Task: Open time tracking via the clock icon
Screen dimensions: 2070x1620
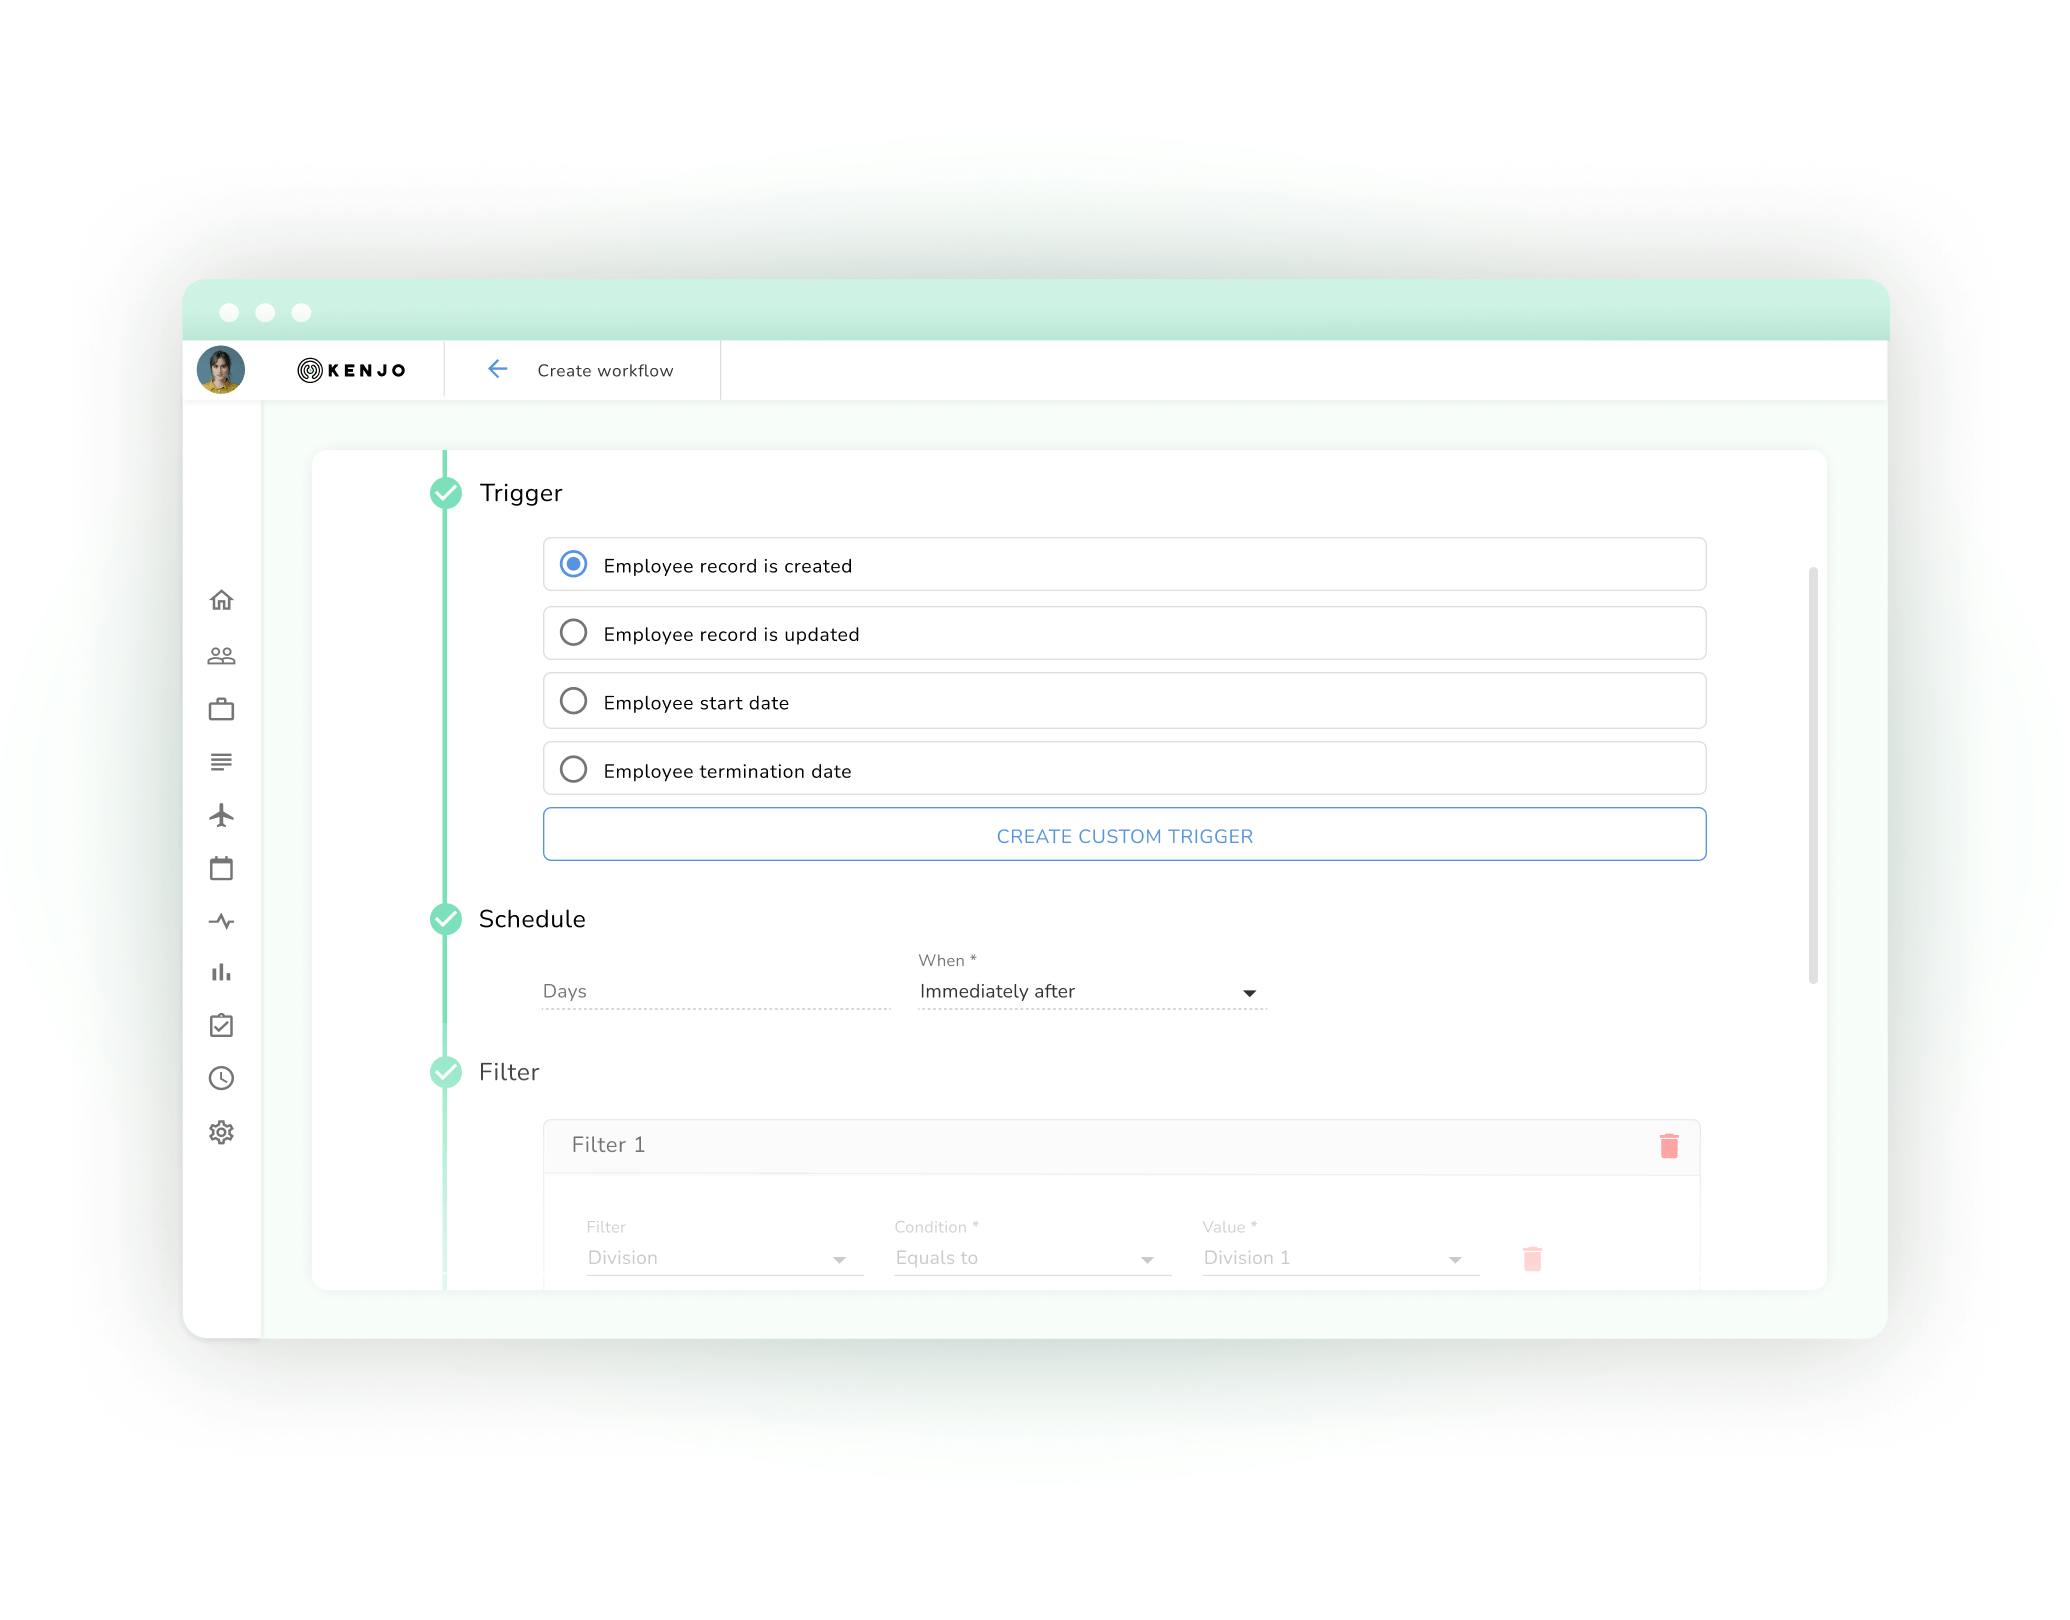Action: pyautogui.click(x=222, y=1078)
